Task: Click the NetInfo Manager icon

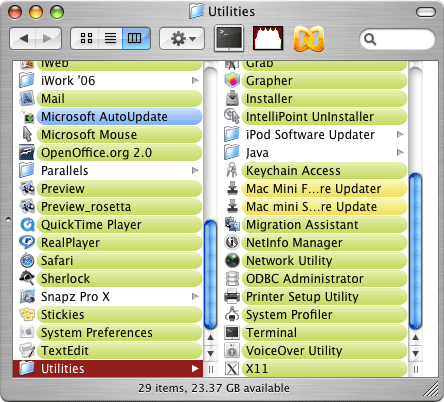Action: (x=232, y=242)
